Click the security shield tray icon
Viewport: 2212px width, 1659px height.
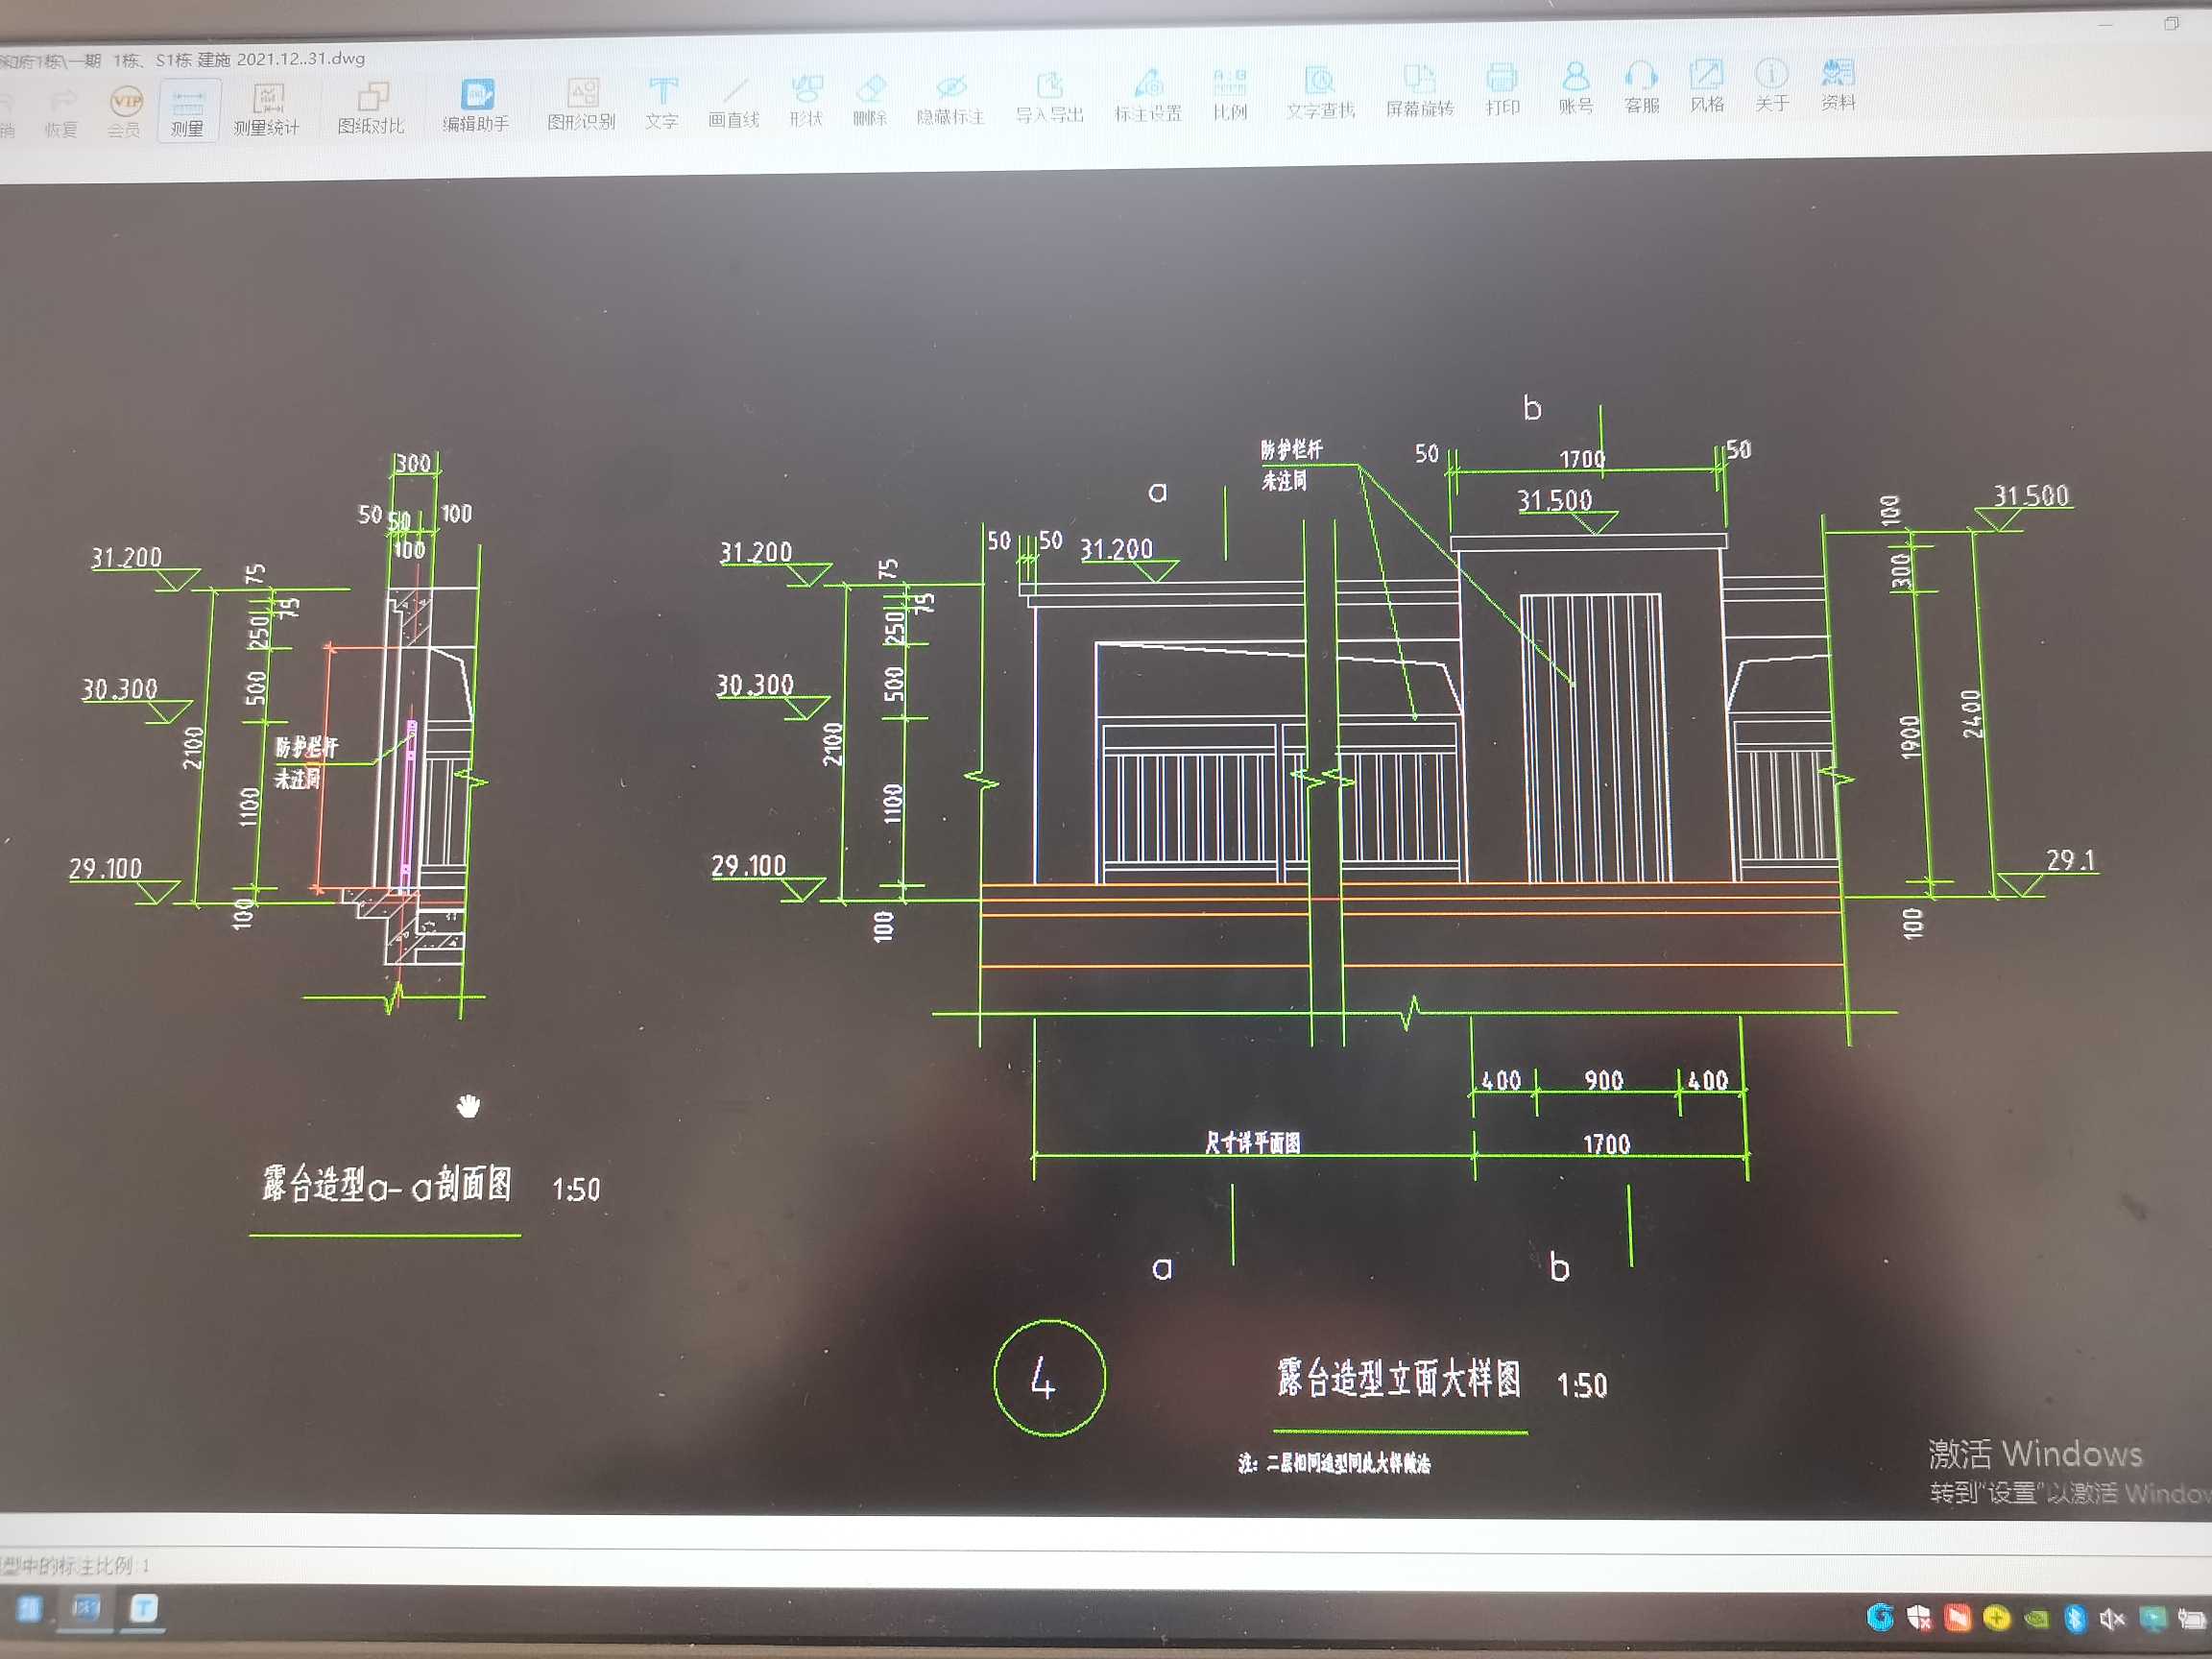click(1918, 1618)
